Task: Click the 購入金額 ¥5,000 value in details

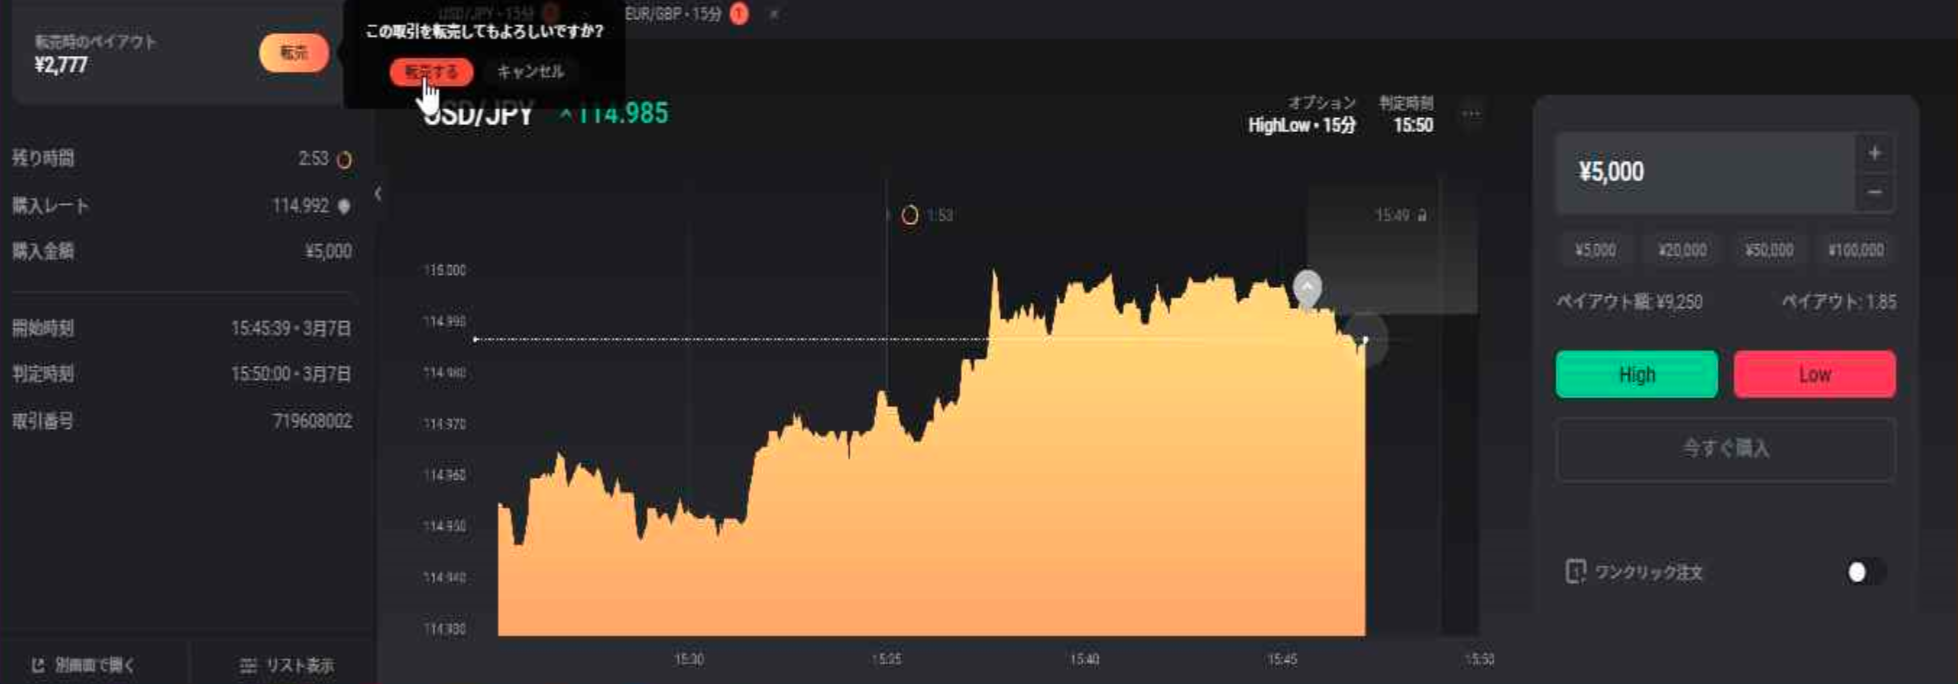Action: tap(328, 251)
